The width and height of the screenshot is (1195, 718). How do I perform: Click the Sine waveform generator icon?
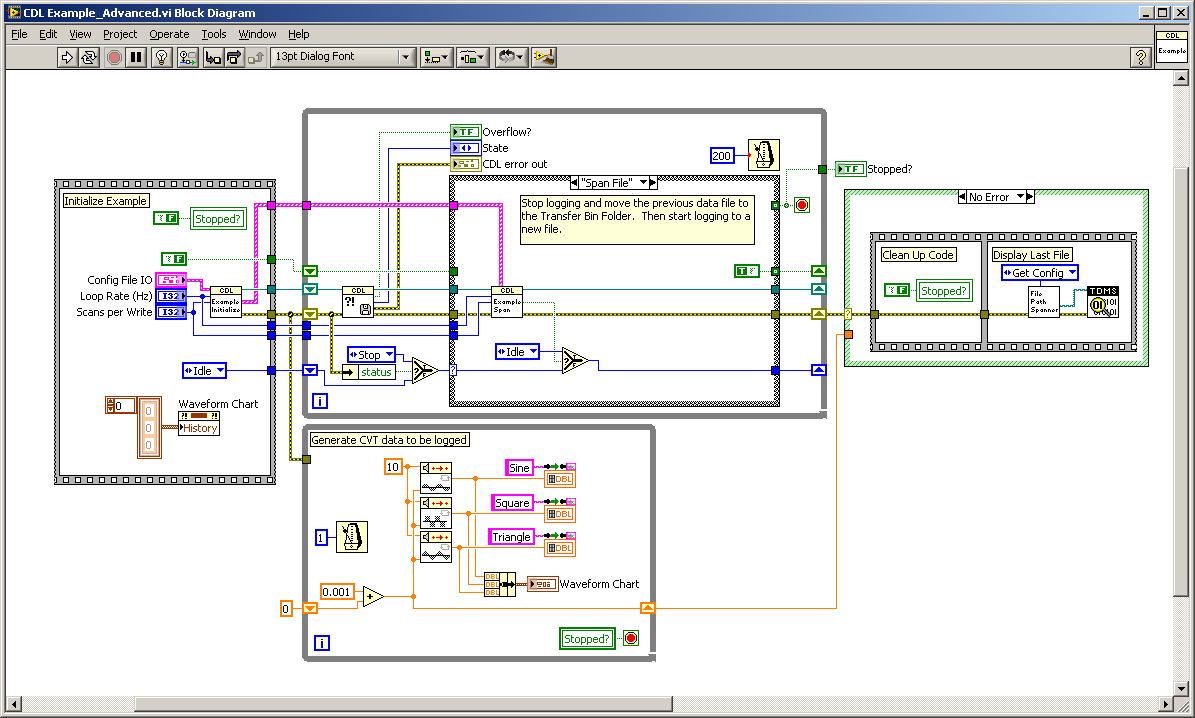(434, 477)
